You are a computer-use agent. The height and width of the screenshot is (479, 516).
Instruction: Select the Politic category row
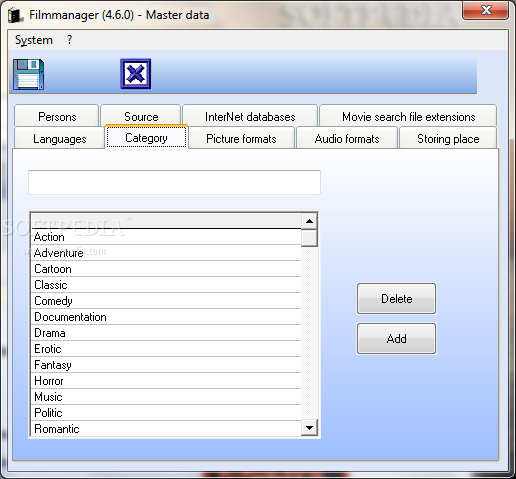pyautogui.click(x=166, y=413)
